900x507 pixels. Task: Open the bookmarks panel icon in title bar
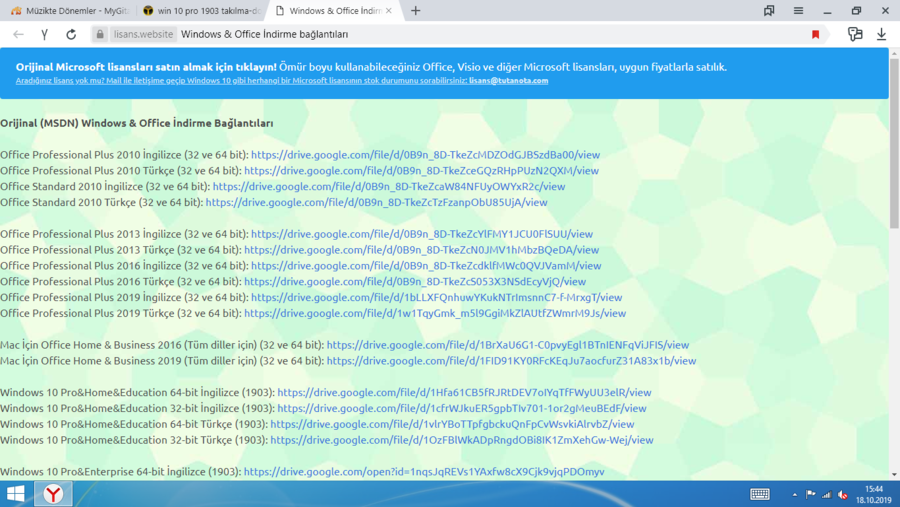[769, 10]
